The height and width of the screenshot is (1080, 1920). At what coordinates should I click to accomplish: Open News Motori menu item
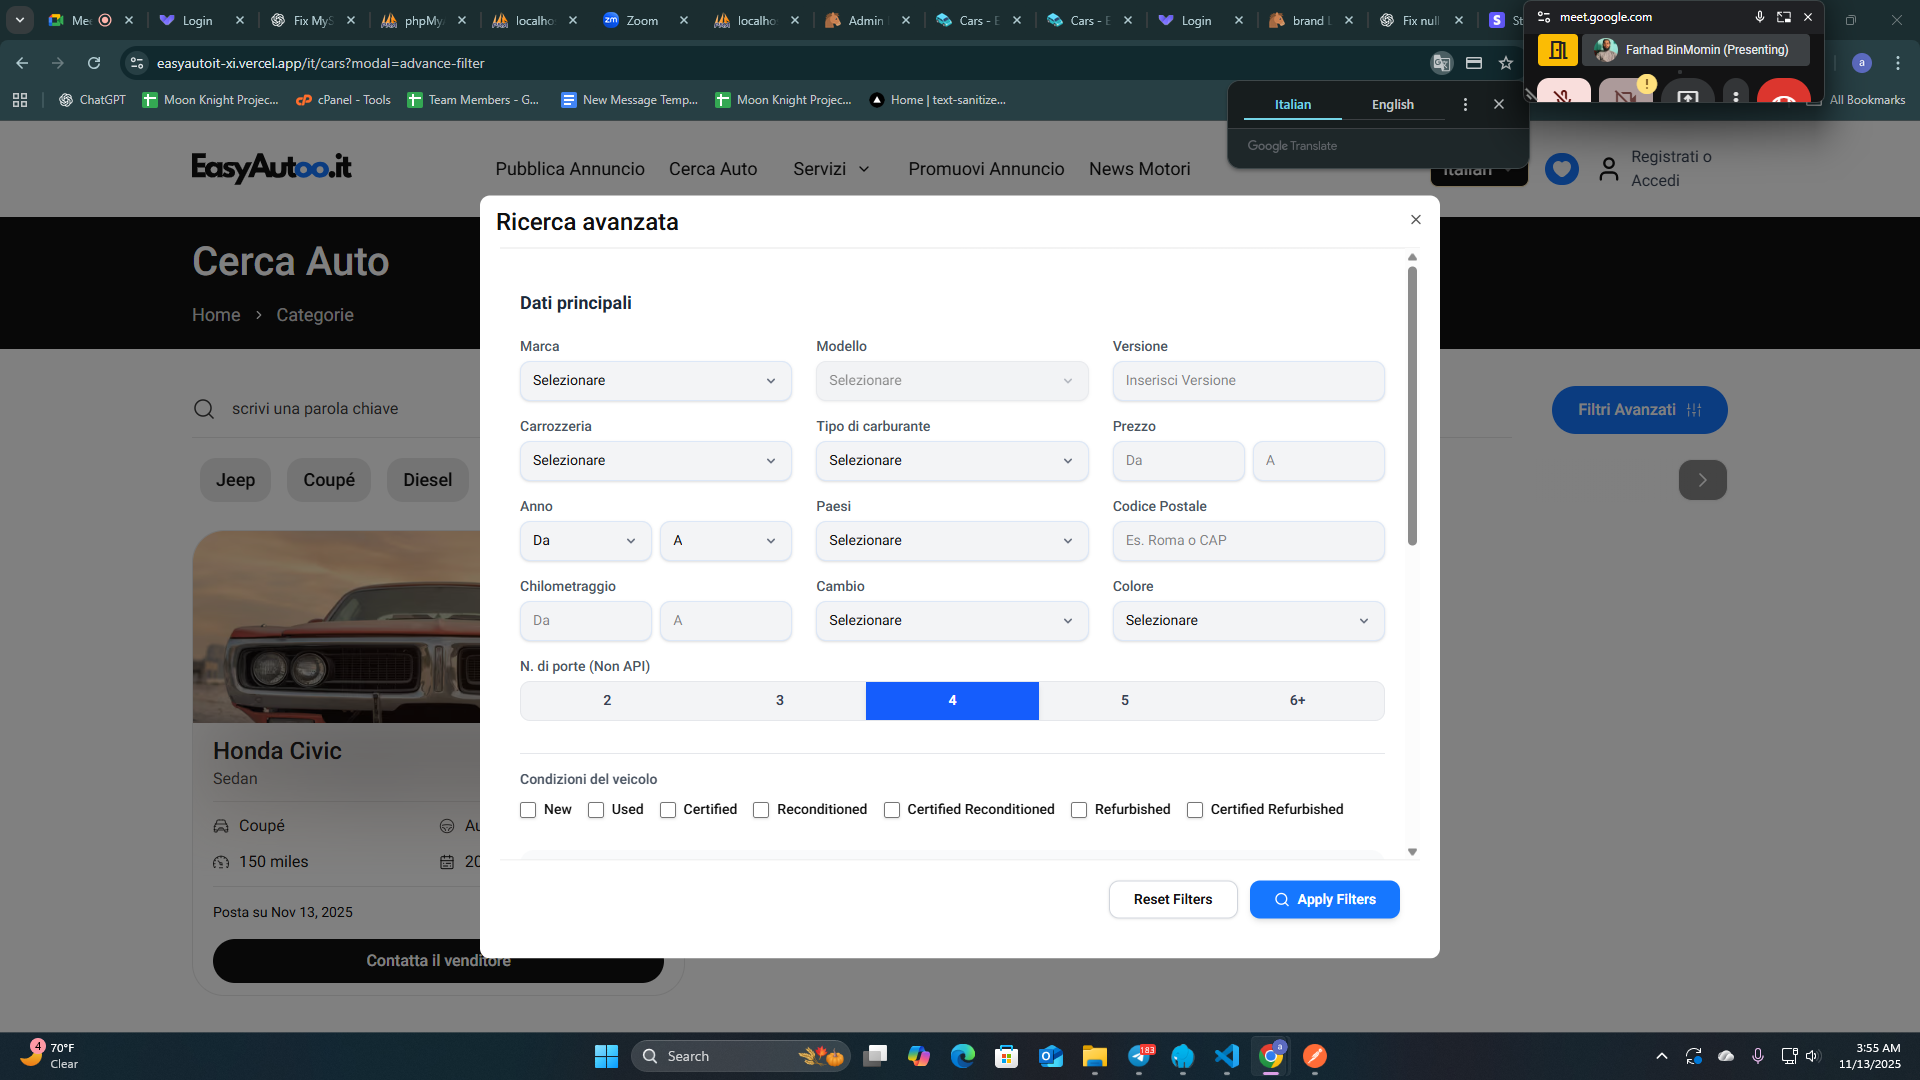[x=1140, y=169]
